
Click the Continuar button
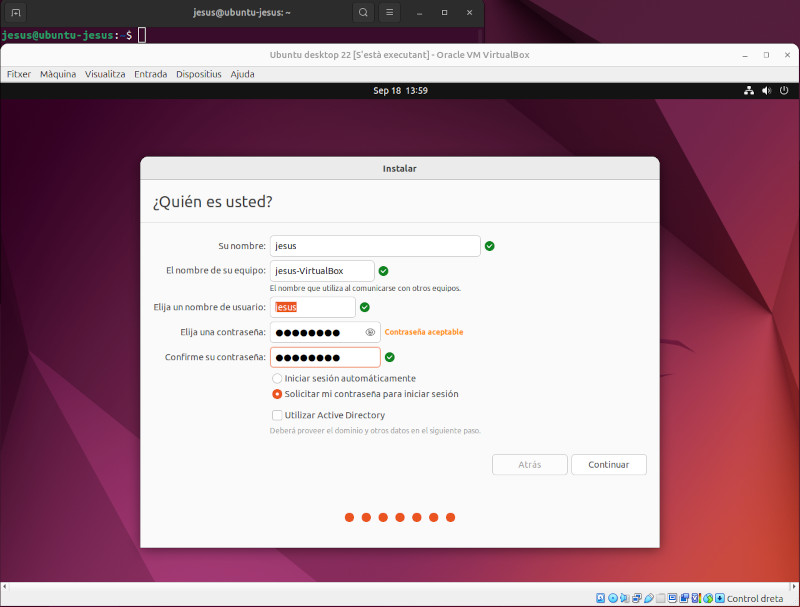[608, 465]
